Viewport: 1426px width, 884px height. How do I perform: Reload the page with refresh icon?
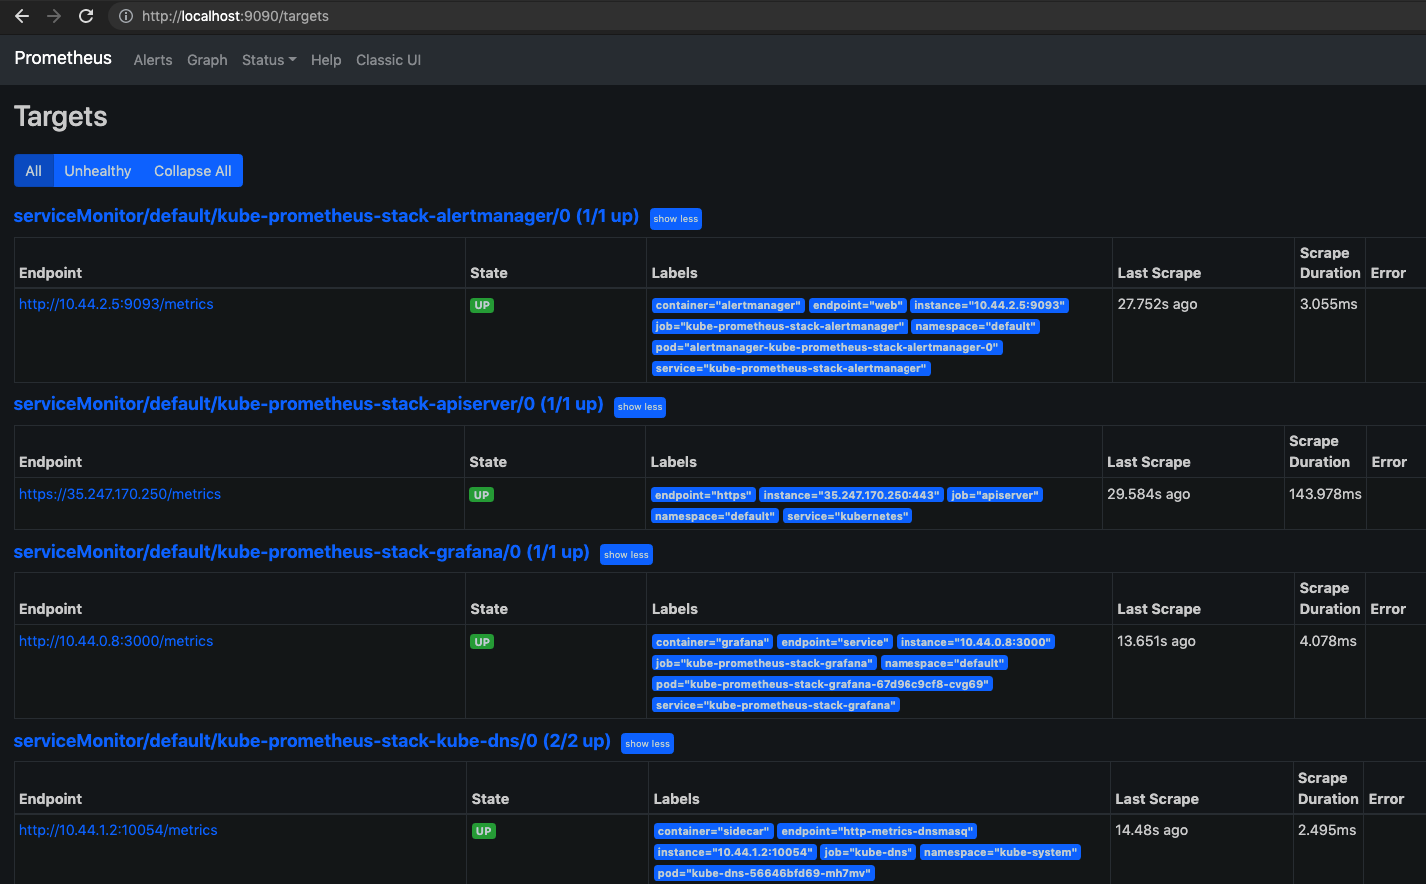click(x=86, y=16)
